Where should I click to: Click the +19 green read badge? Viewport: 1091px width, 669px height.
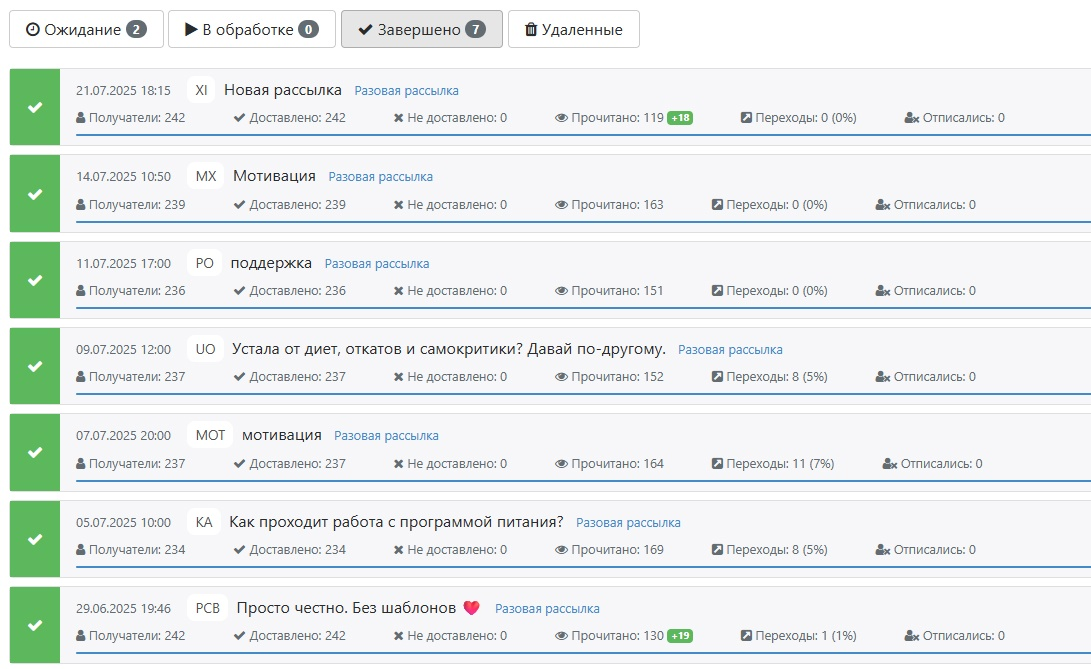pyautogui.click(x=680, y=636)
